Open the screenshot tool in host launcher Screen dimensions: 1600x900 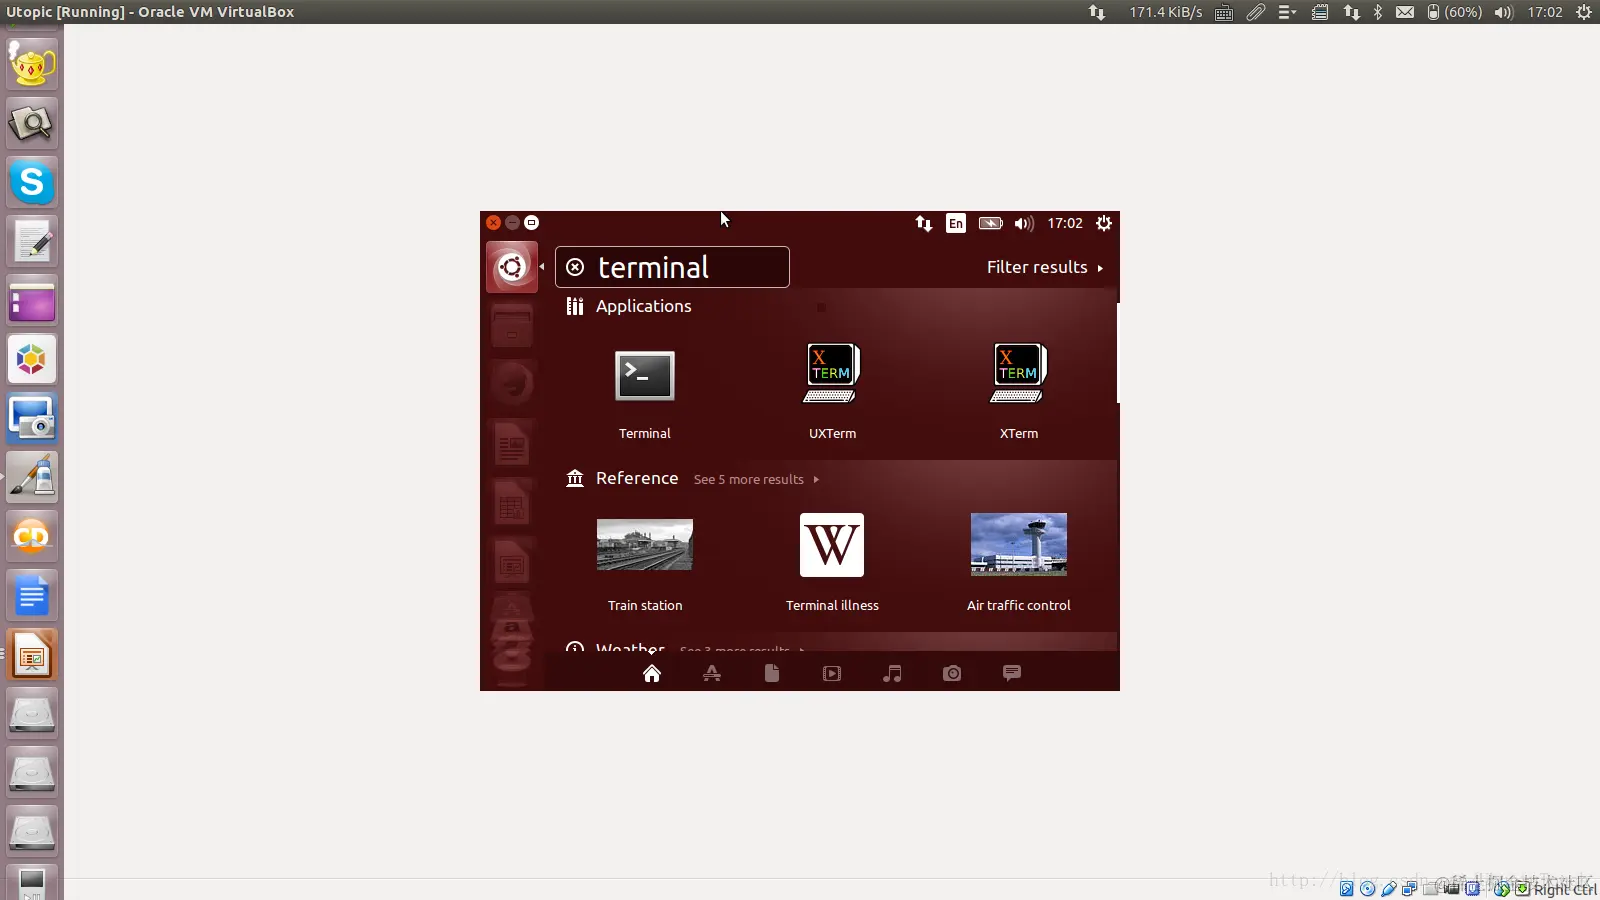(32, 418)
